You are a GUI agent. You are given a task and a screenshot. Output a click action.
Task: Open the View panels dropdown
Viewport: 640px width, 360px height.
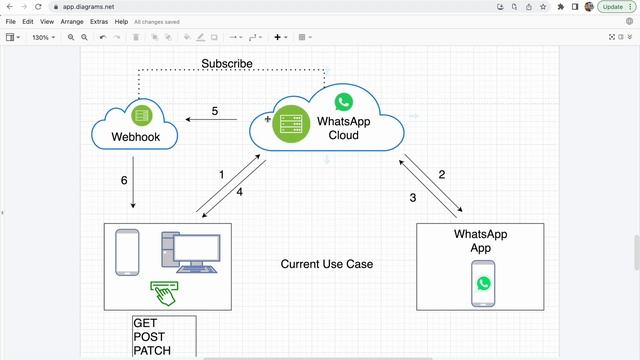tap(13, 37)
